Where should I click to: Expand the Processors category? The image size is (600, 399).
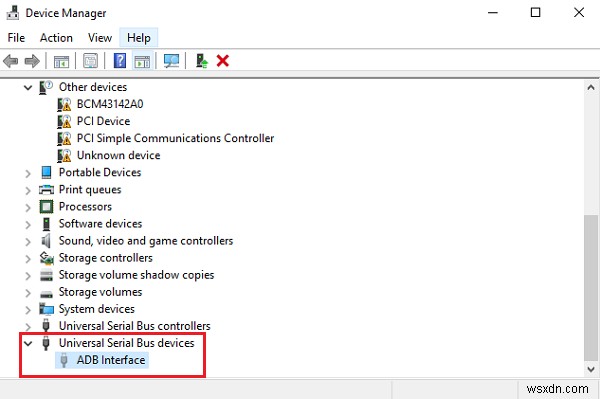point(28,208)
